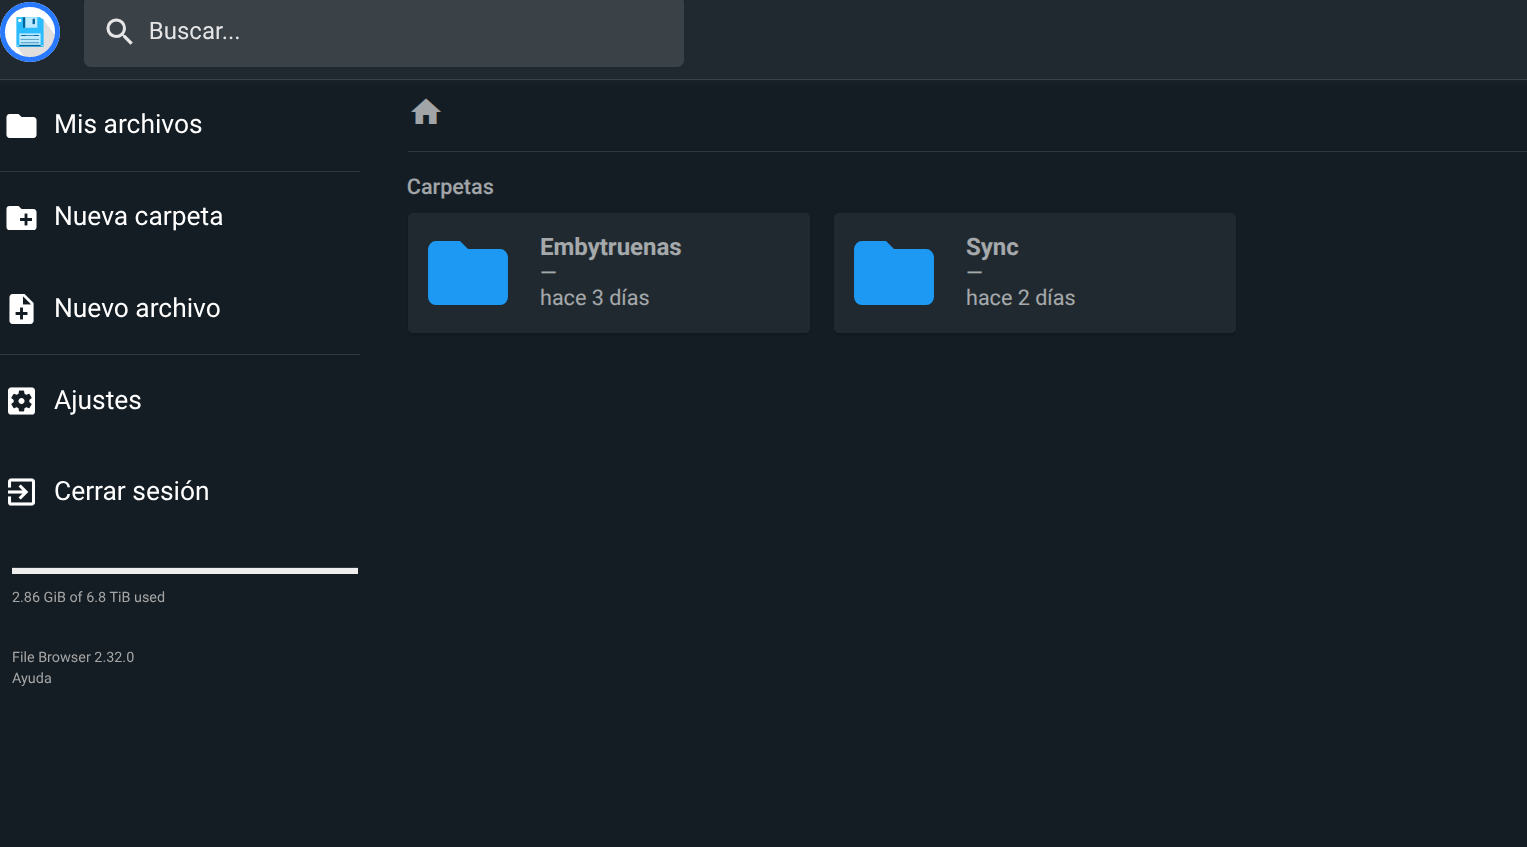The height and width of the screenshot is (847, 1527).
Task: Go to root via home breadcrumb icon
Action: coord(426,112)
